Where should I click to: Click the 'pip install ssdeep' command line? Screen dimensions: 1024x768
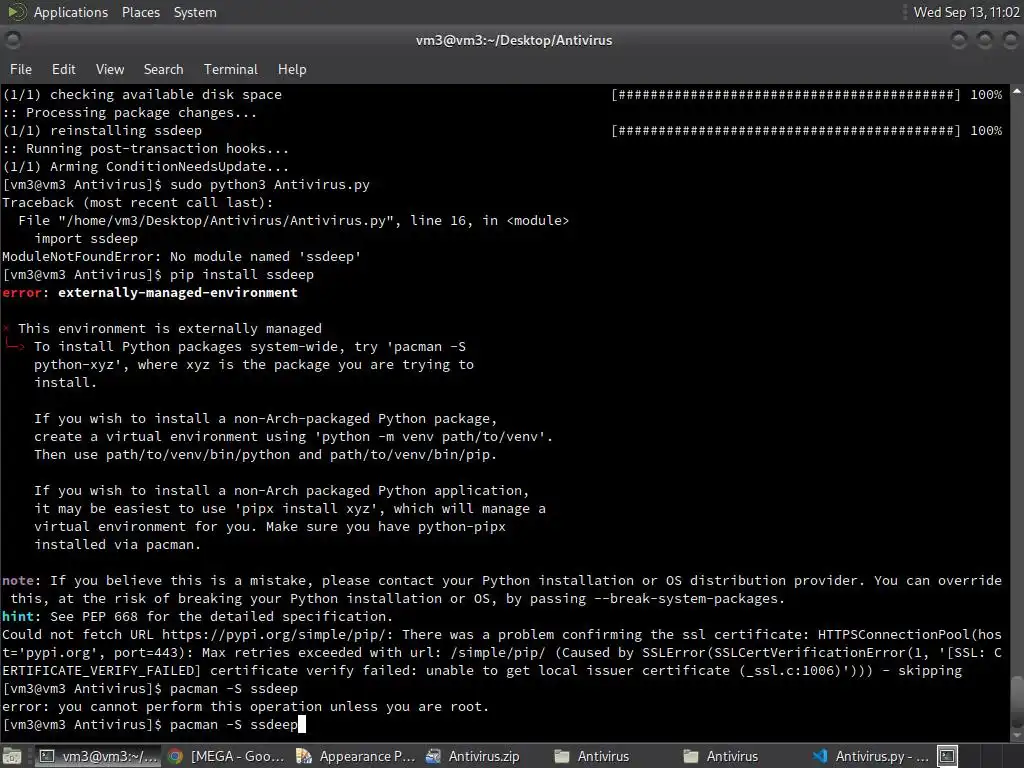pos(158,275)
